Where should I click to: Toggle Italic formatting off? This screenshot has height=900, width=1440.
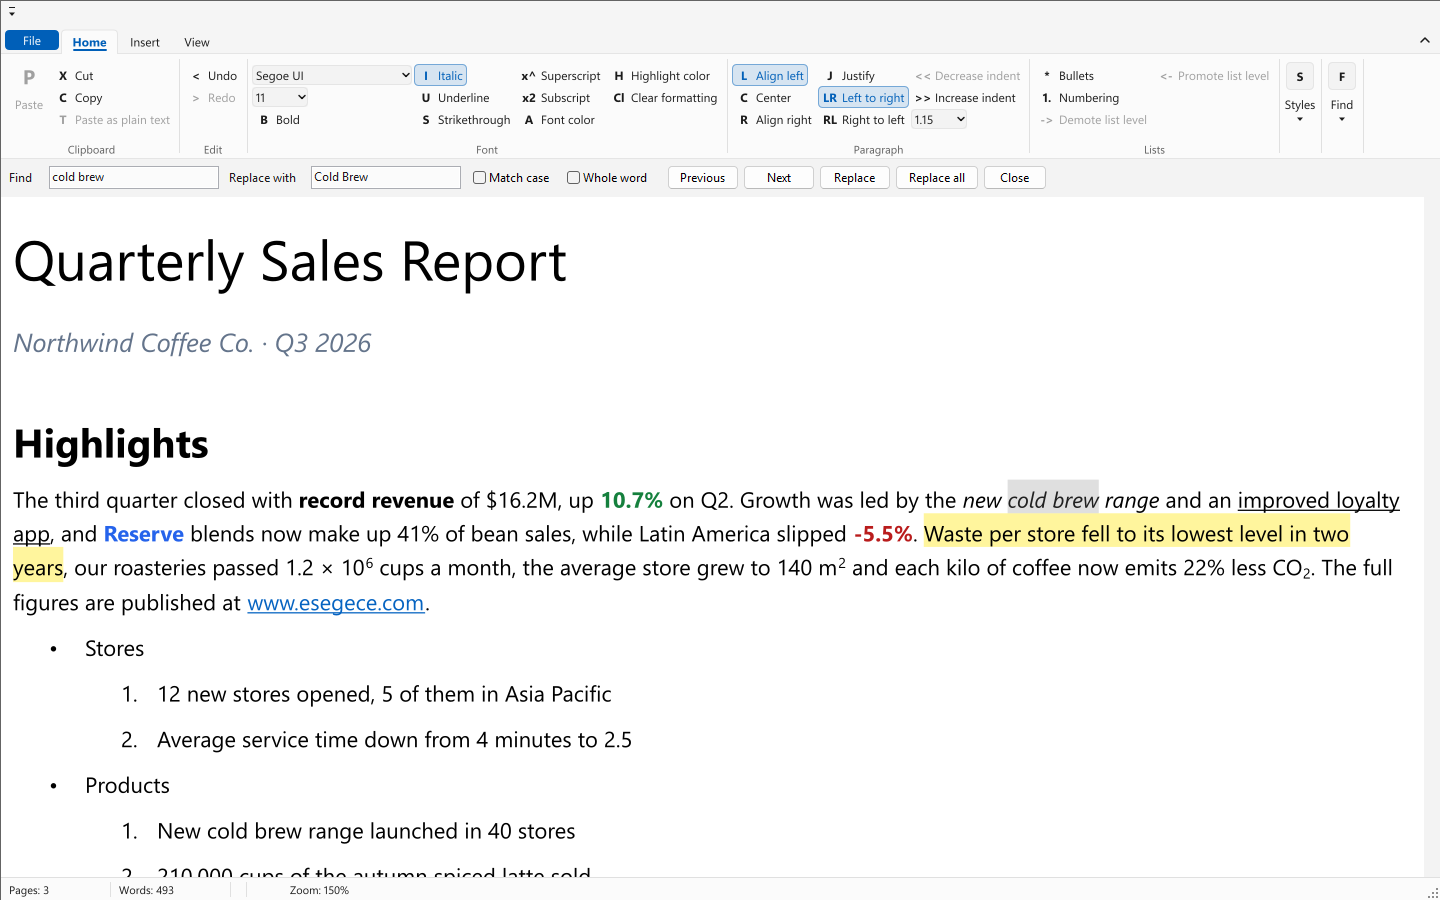[441, 76]
